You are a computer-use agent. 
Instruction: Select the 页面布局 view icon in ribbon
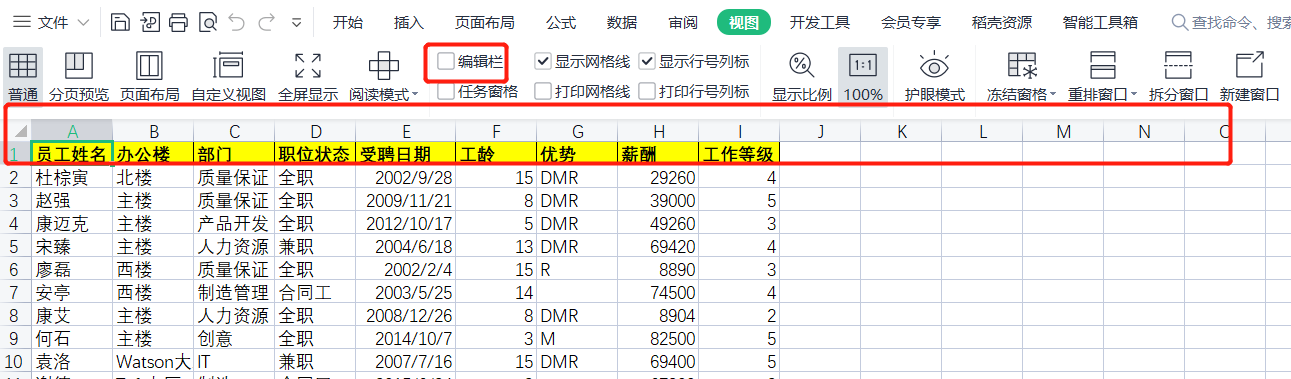tap(149, 76)
